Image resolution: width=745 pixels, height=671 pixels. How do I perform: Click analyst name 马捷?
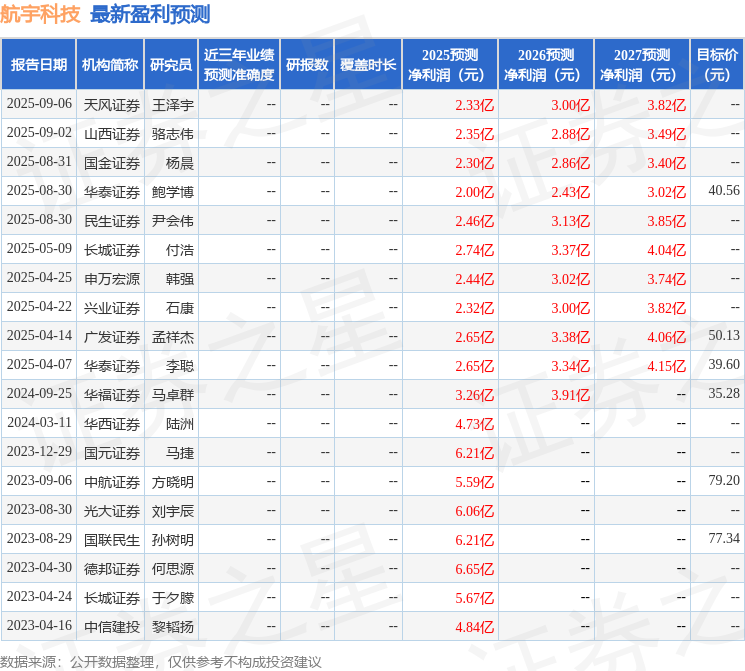tap(180, 453)
